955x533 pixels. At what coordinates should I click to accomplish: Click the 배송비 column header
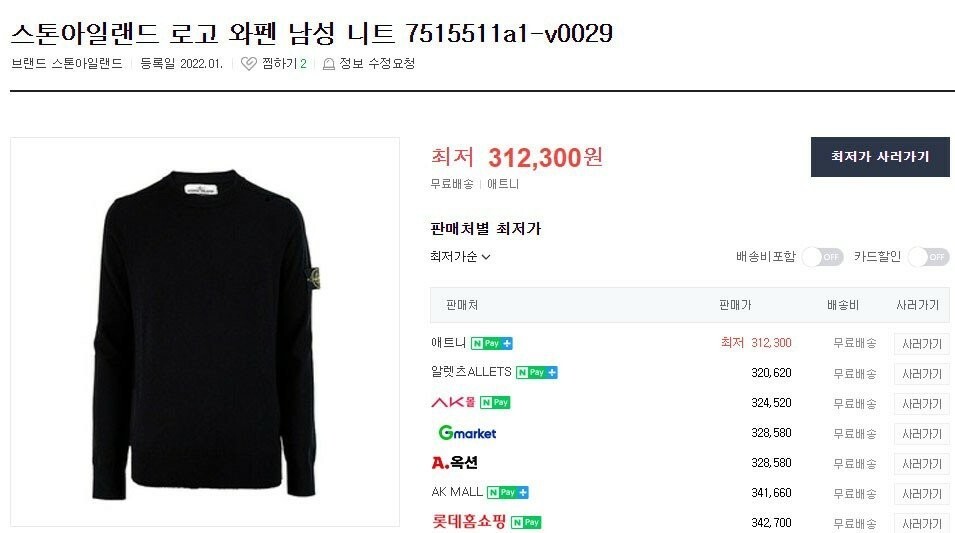tap(843, 305)
